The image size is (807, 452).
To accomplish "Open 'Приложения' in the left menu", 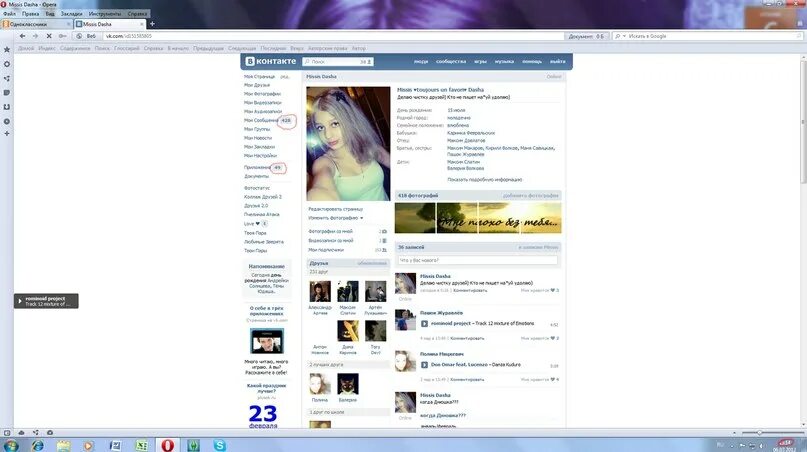I will point(257,167).
